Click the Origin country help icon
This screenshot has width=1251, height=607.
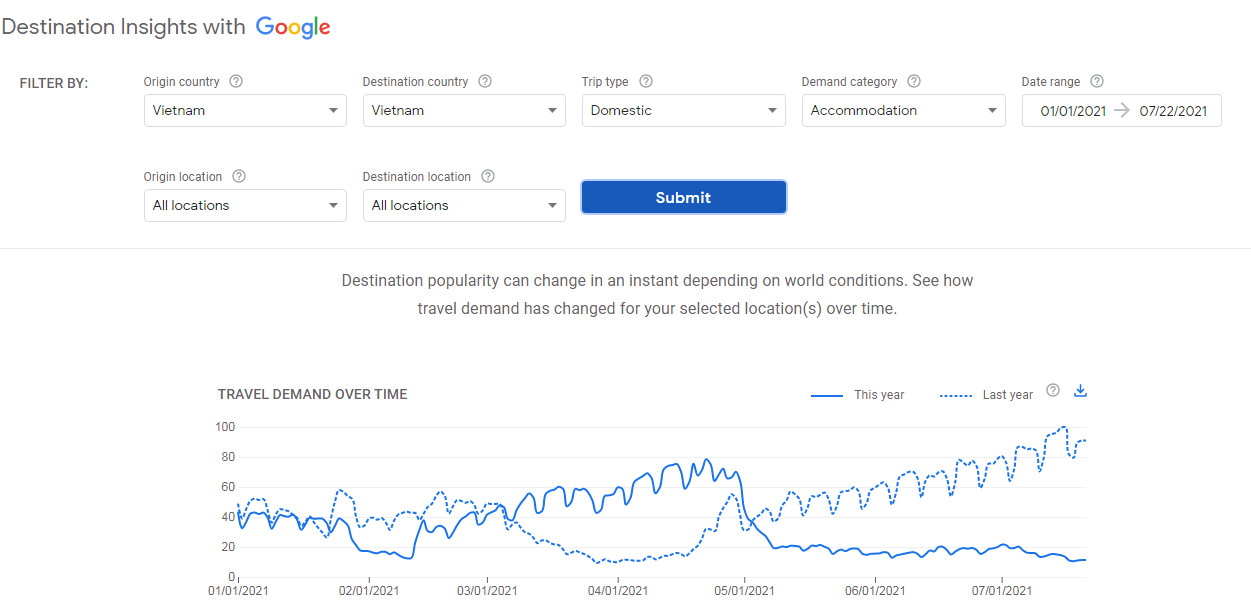point(236,82)
